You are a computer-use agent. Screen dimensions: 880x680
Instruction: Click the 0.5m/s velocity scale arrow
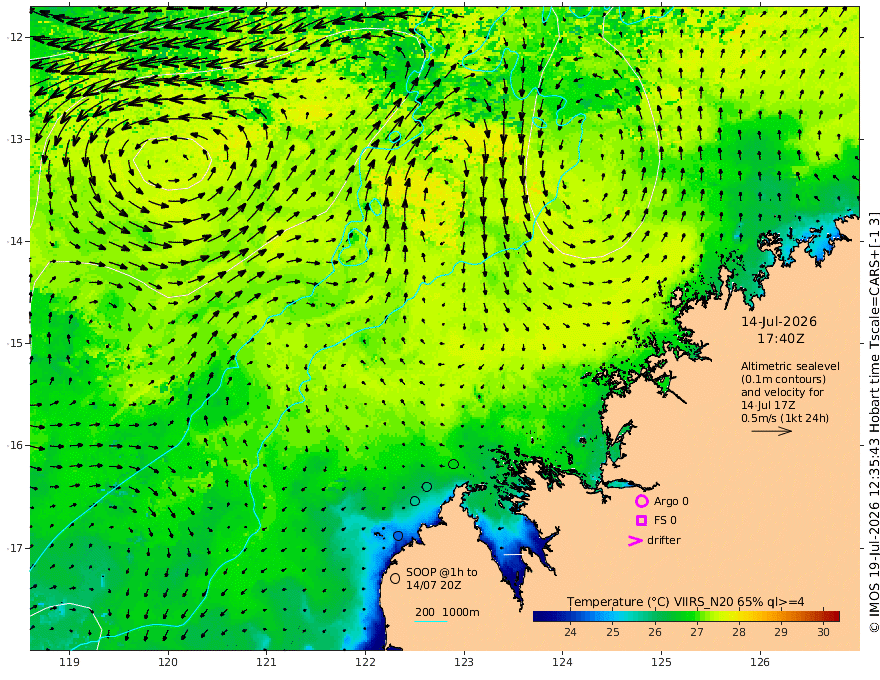(772, 431)
